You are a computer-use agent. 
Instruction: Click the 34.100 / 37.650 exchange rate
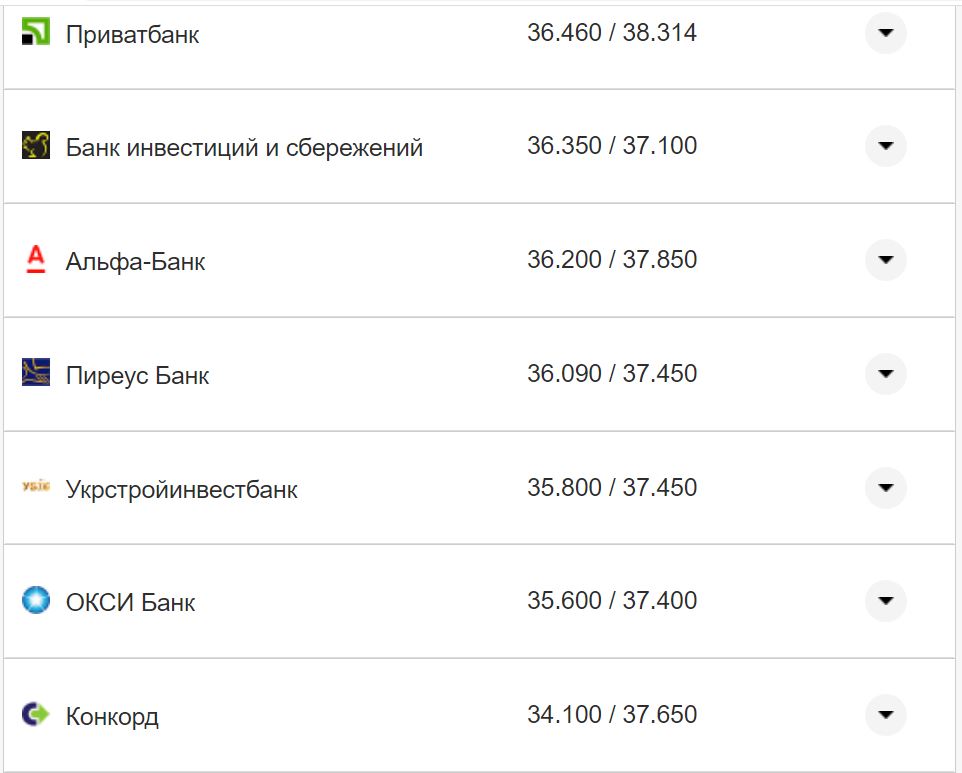[x=611, y=715]
